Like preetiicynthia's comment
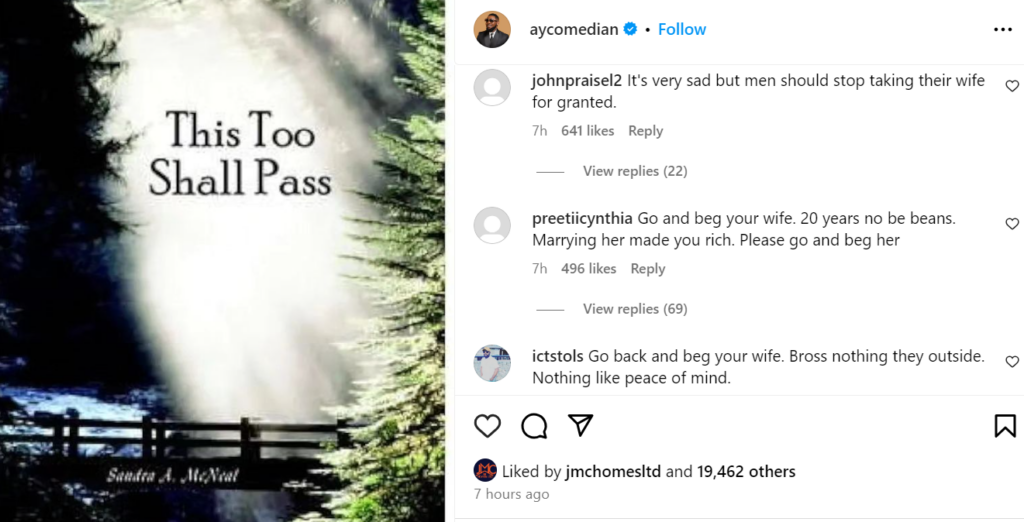The height and width of the screenshot is (522, 1024). [x=1012, y=224]
